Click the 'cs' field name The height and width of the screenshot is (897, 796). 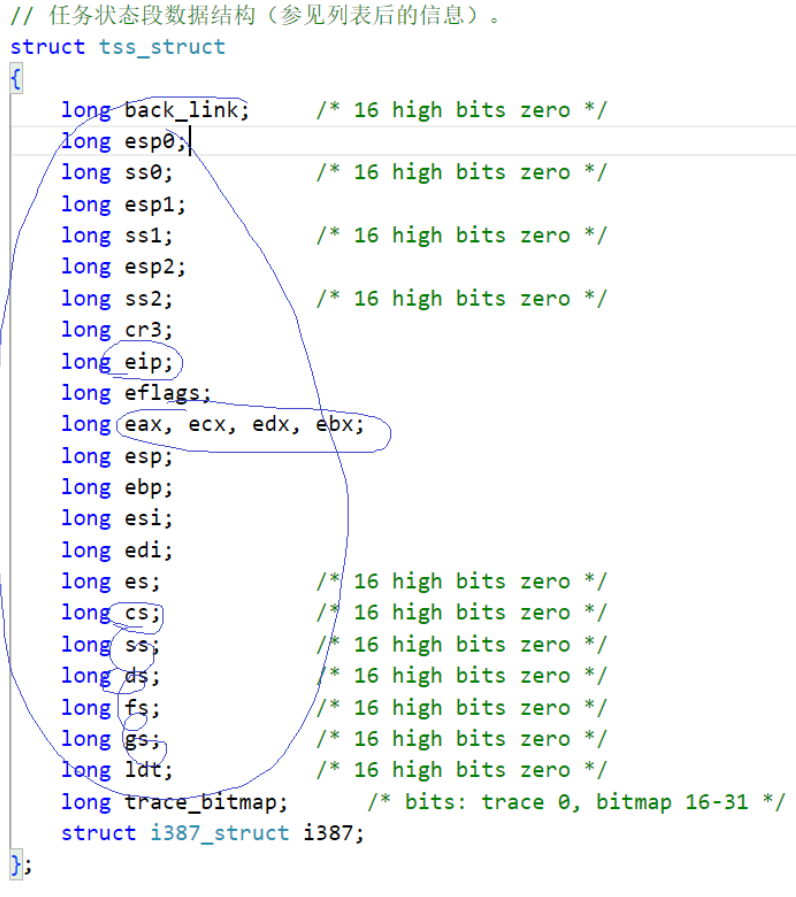[x=137, y=613]
